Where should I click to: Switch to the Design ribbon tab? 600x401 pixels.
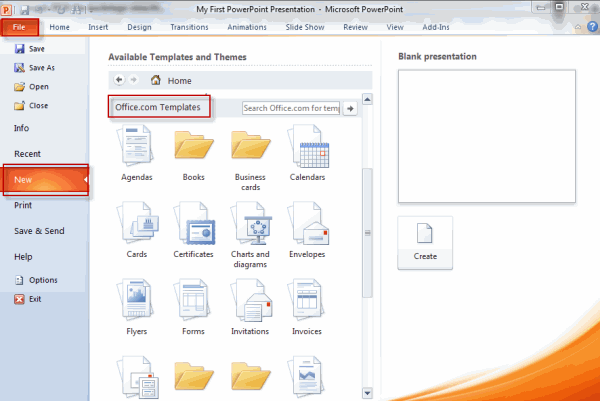(x=139, y=27)
